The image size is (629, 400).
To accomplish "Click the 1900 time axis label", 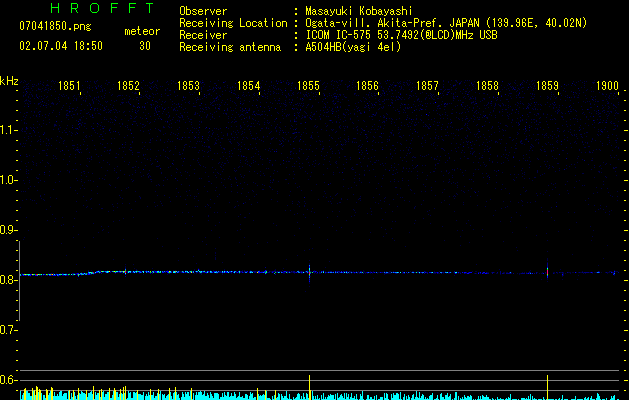I will point(607,86).
